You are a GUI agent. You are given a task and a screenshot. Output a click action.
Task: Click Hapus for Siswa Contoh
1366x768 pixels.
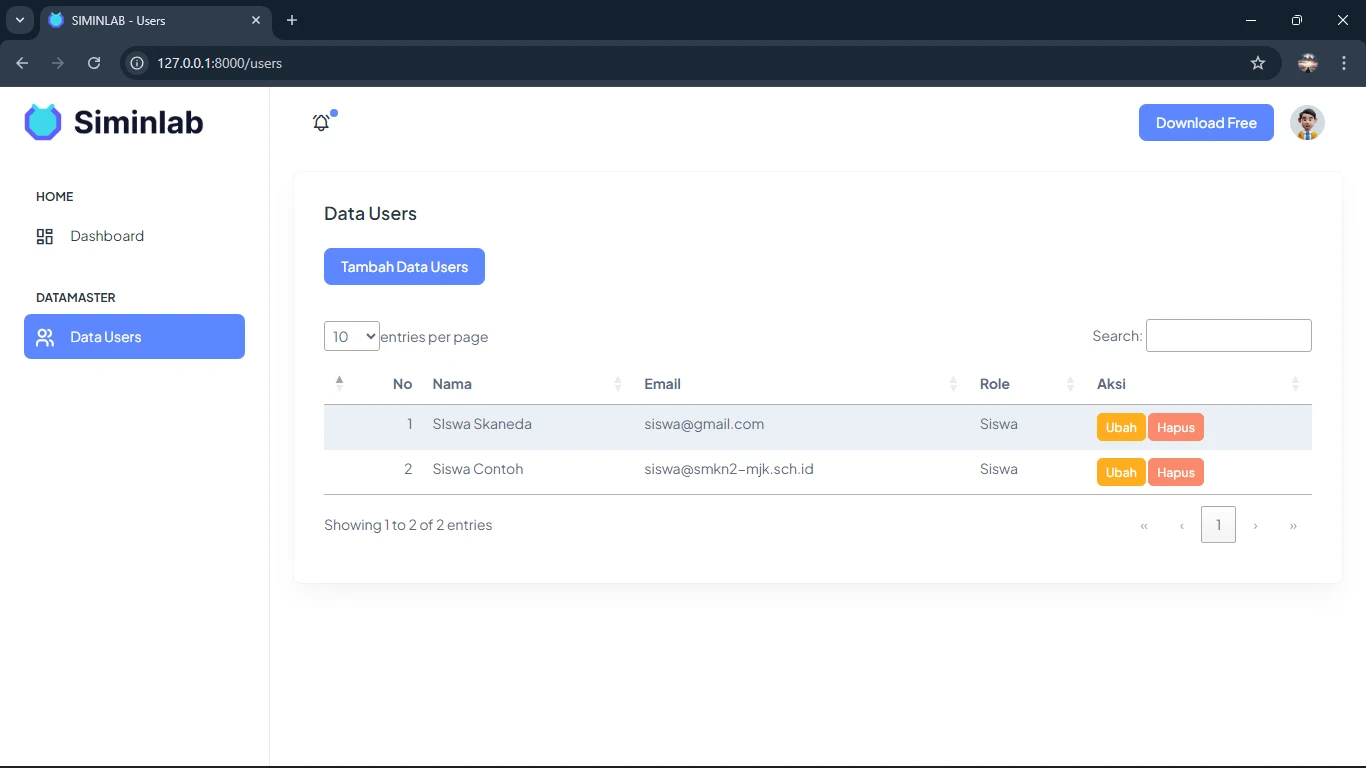pyautogui.click(x=1175, y=473)
